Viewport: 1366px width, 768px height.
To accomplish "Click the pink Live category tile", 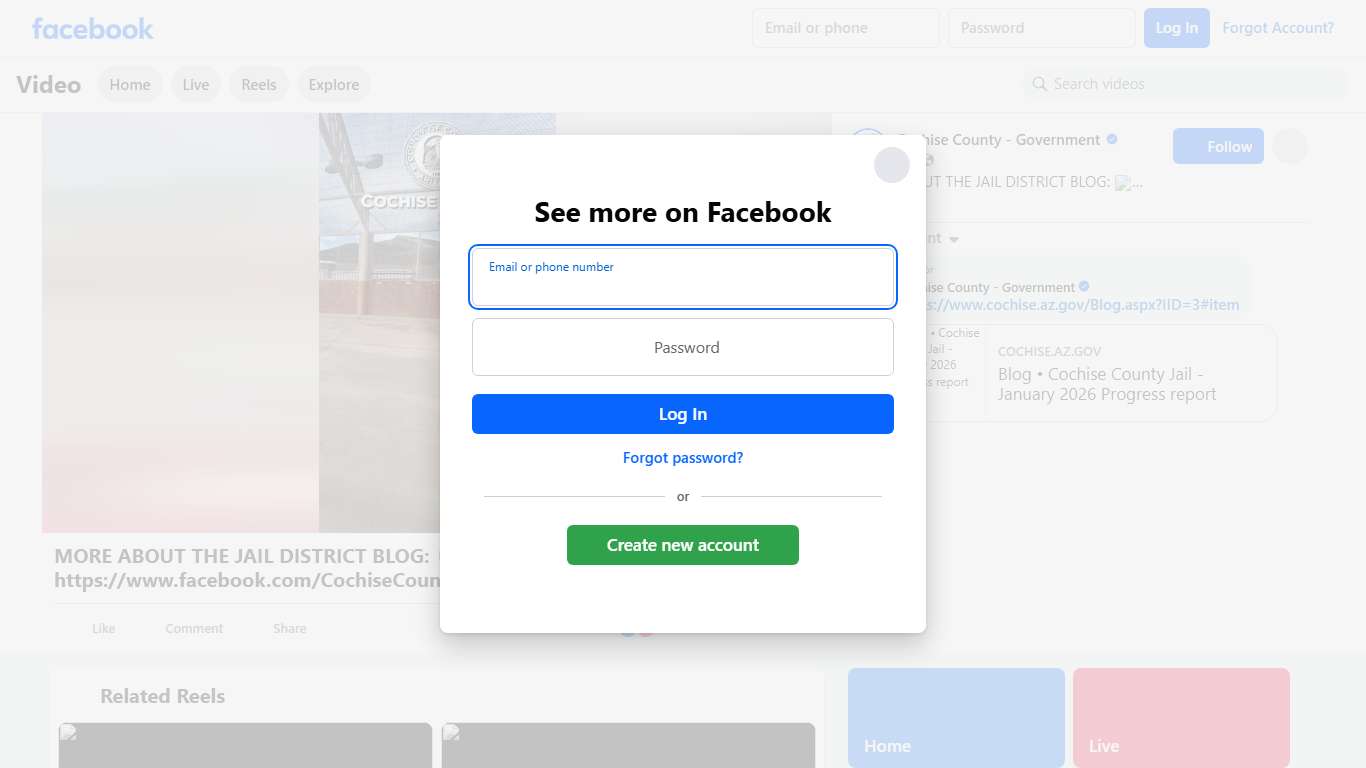I will [x=1181, y=718].
